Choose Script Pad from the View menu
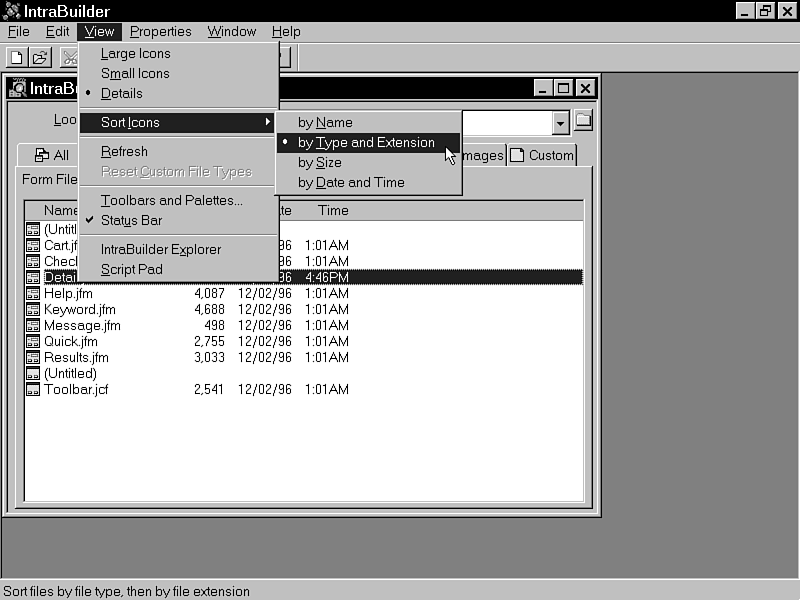 click(131, 269)
